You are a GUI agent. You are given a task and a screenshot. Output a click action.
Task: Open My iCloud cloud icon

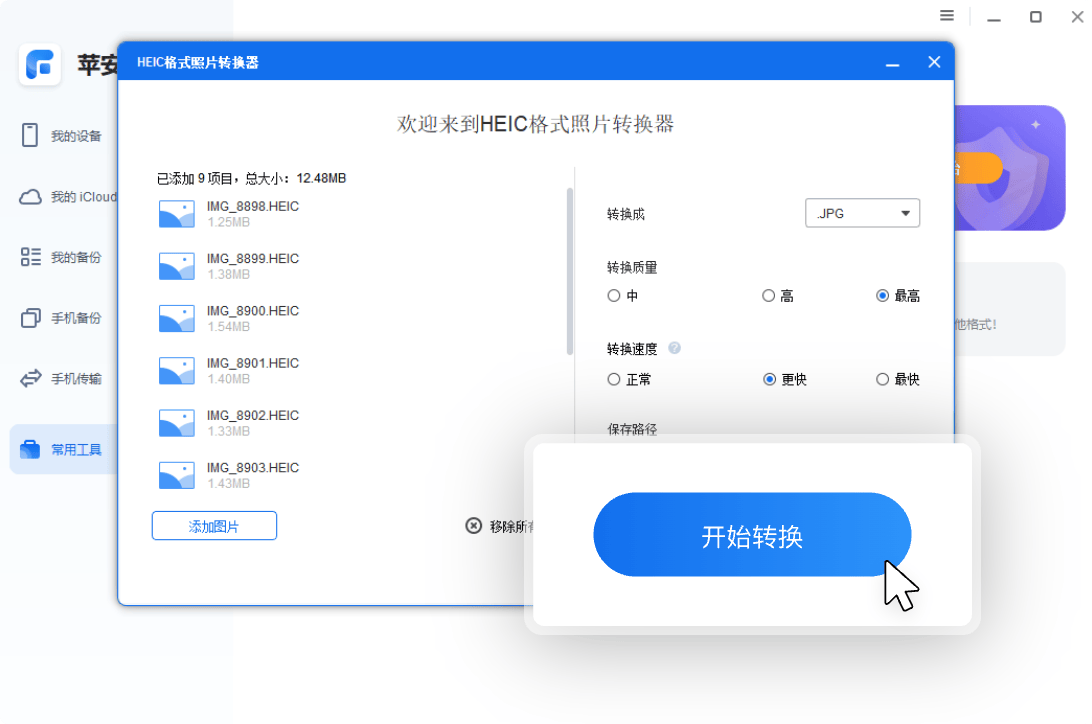30,197
